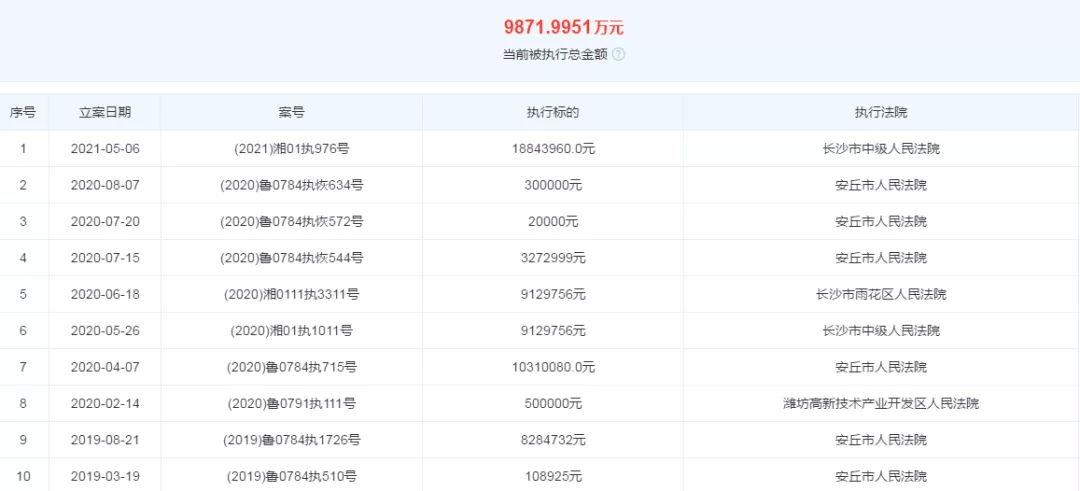The width and height of the screenshot is (1080, 491).
Task: Select case number (2020)鲁0784执恢634号
Action: coord(291,185)
